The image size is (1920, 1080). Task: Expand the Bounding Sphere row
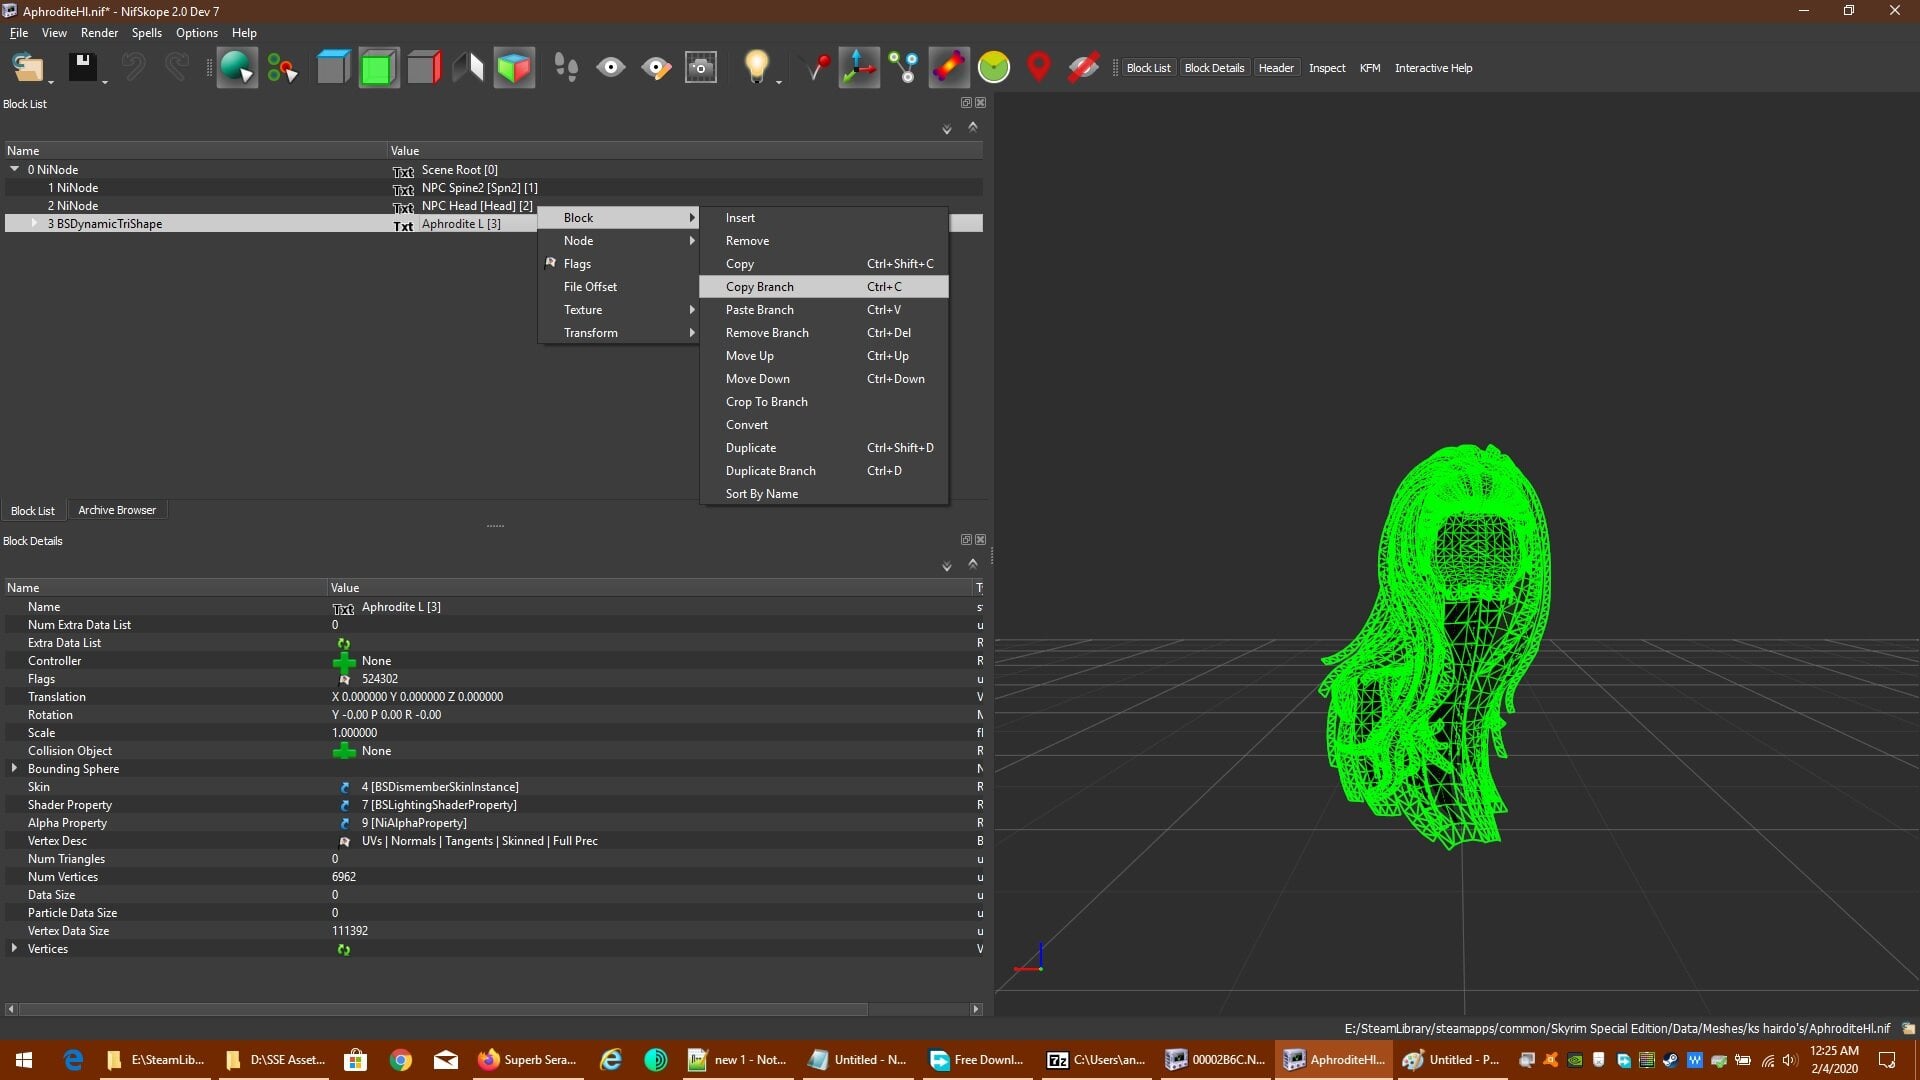(x=14, y=768)
